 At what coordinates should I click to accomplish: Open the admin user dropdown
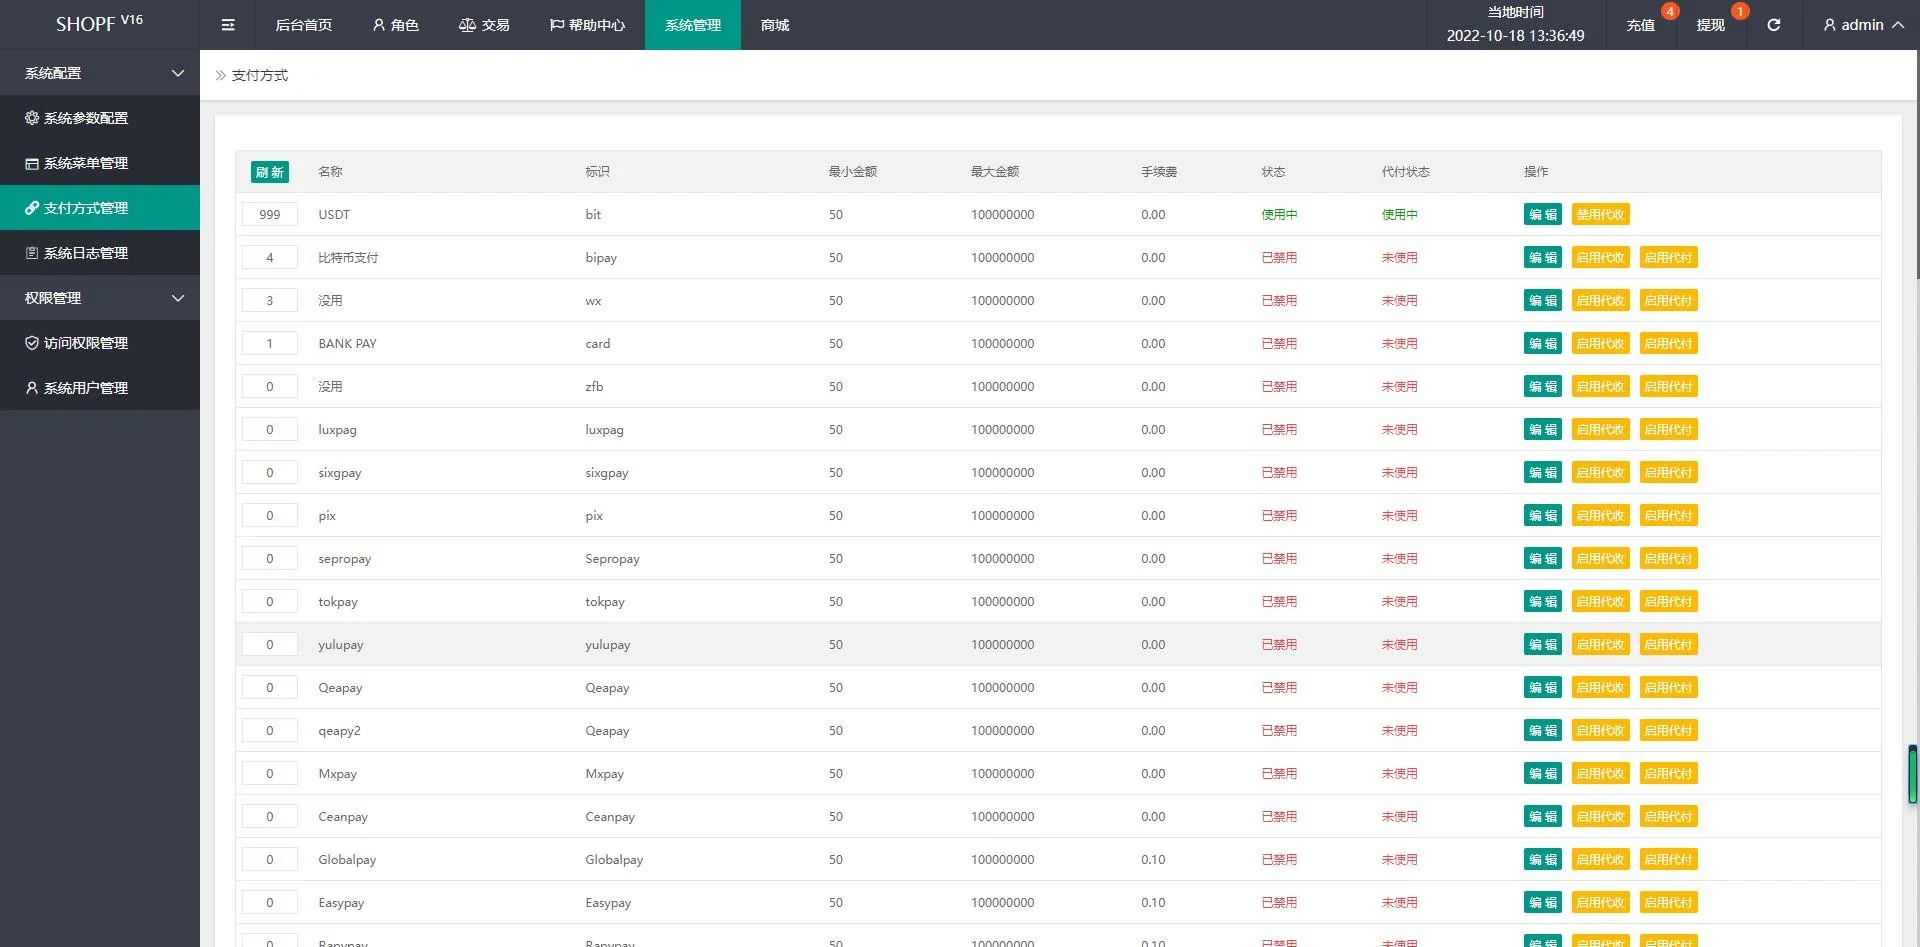pos(1862,25)
